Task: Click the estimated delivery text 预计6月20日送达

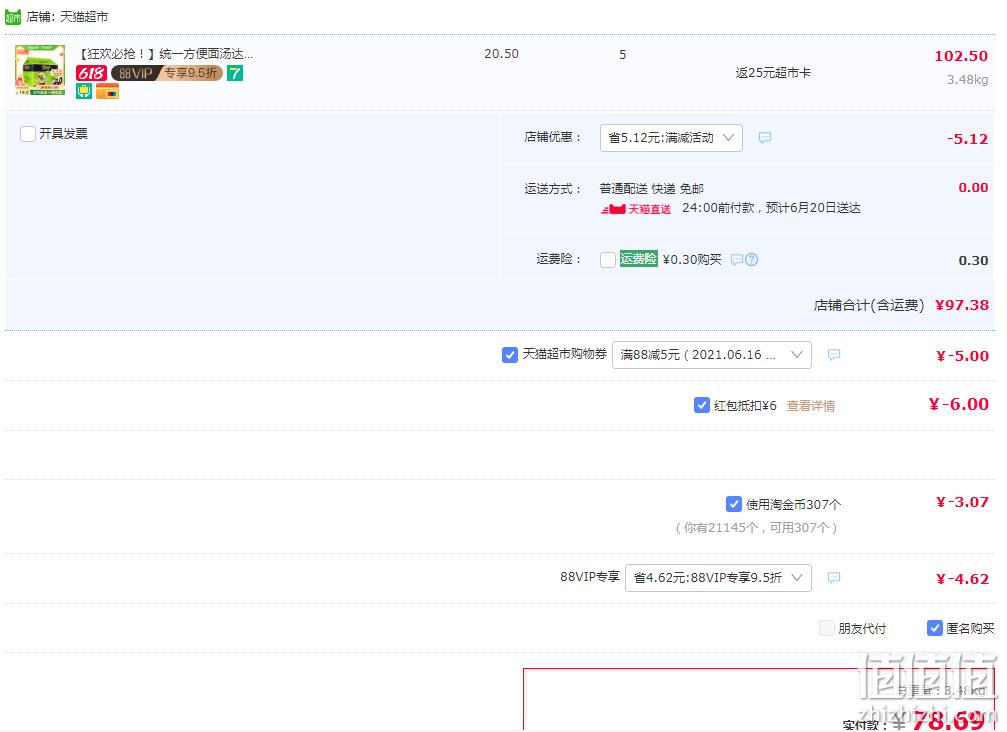Action: pos(813,208)
